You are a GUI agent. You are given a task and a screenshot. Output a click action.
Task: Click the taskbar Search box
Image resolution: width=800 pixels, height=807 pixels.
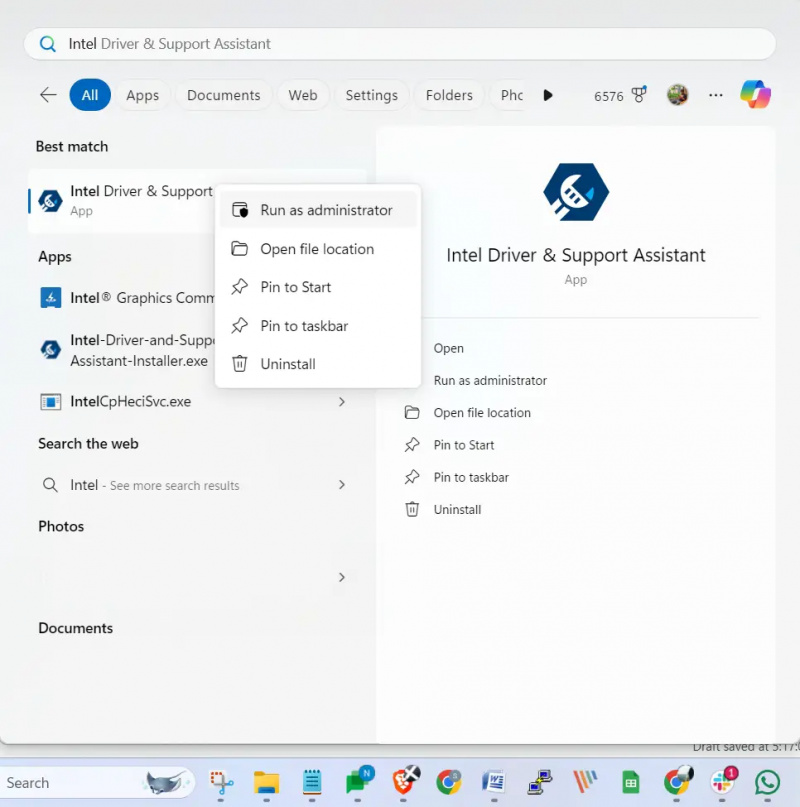(98, 782)
